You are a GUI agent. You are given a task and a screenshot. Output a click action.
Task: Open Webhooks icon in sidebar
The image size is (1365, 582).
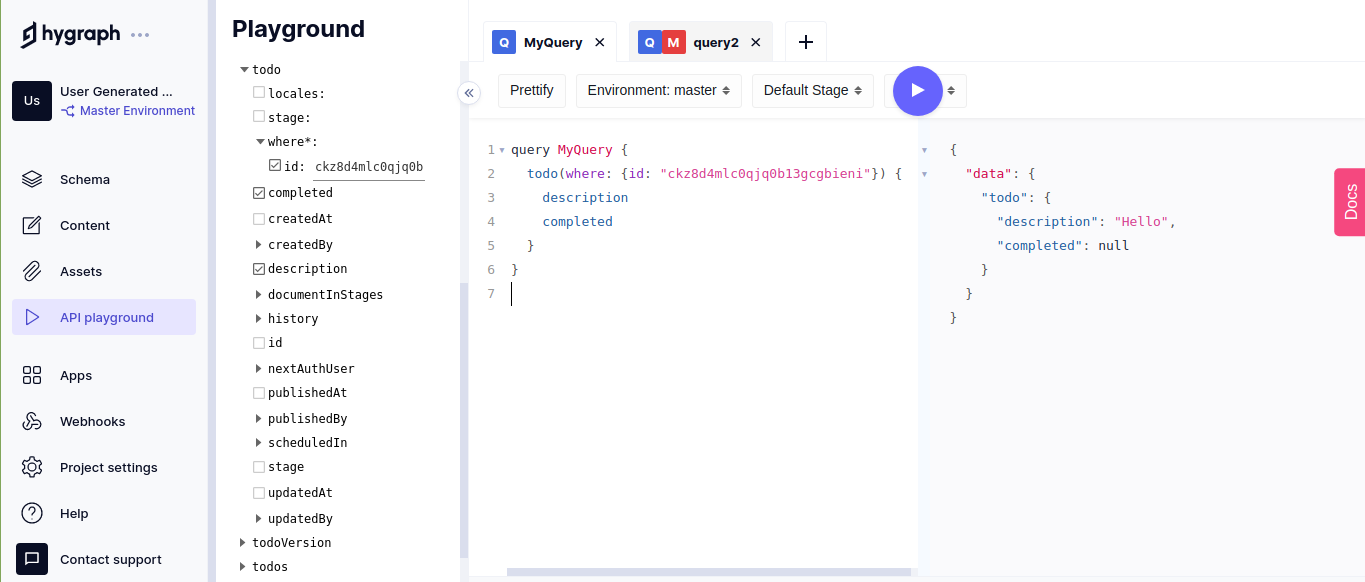pos(32,422)
